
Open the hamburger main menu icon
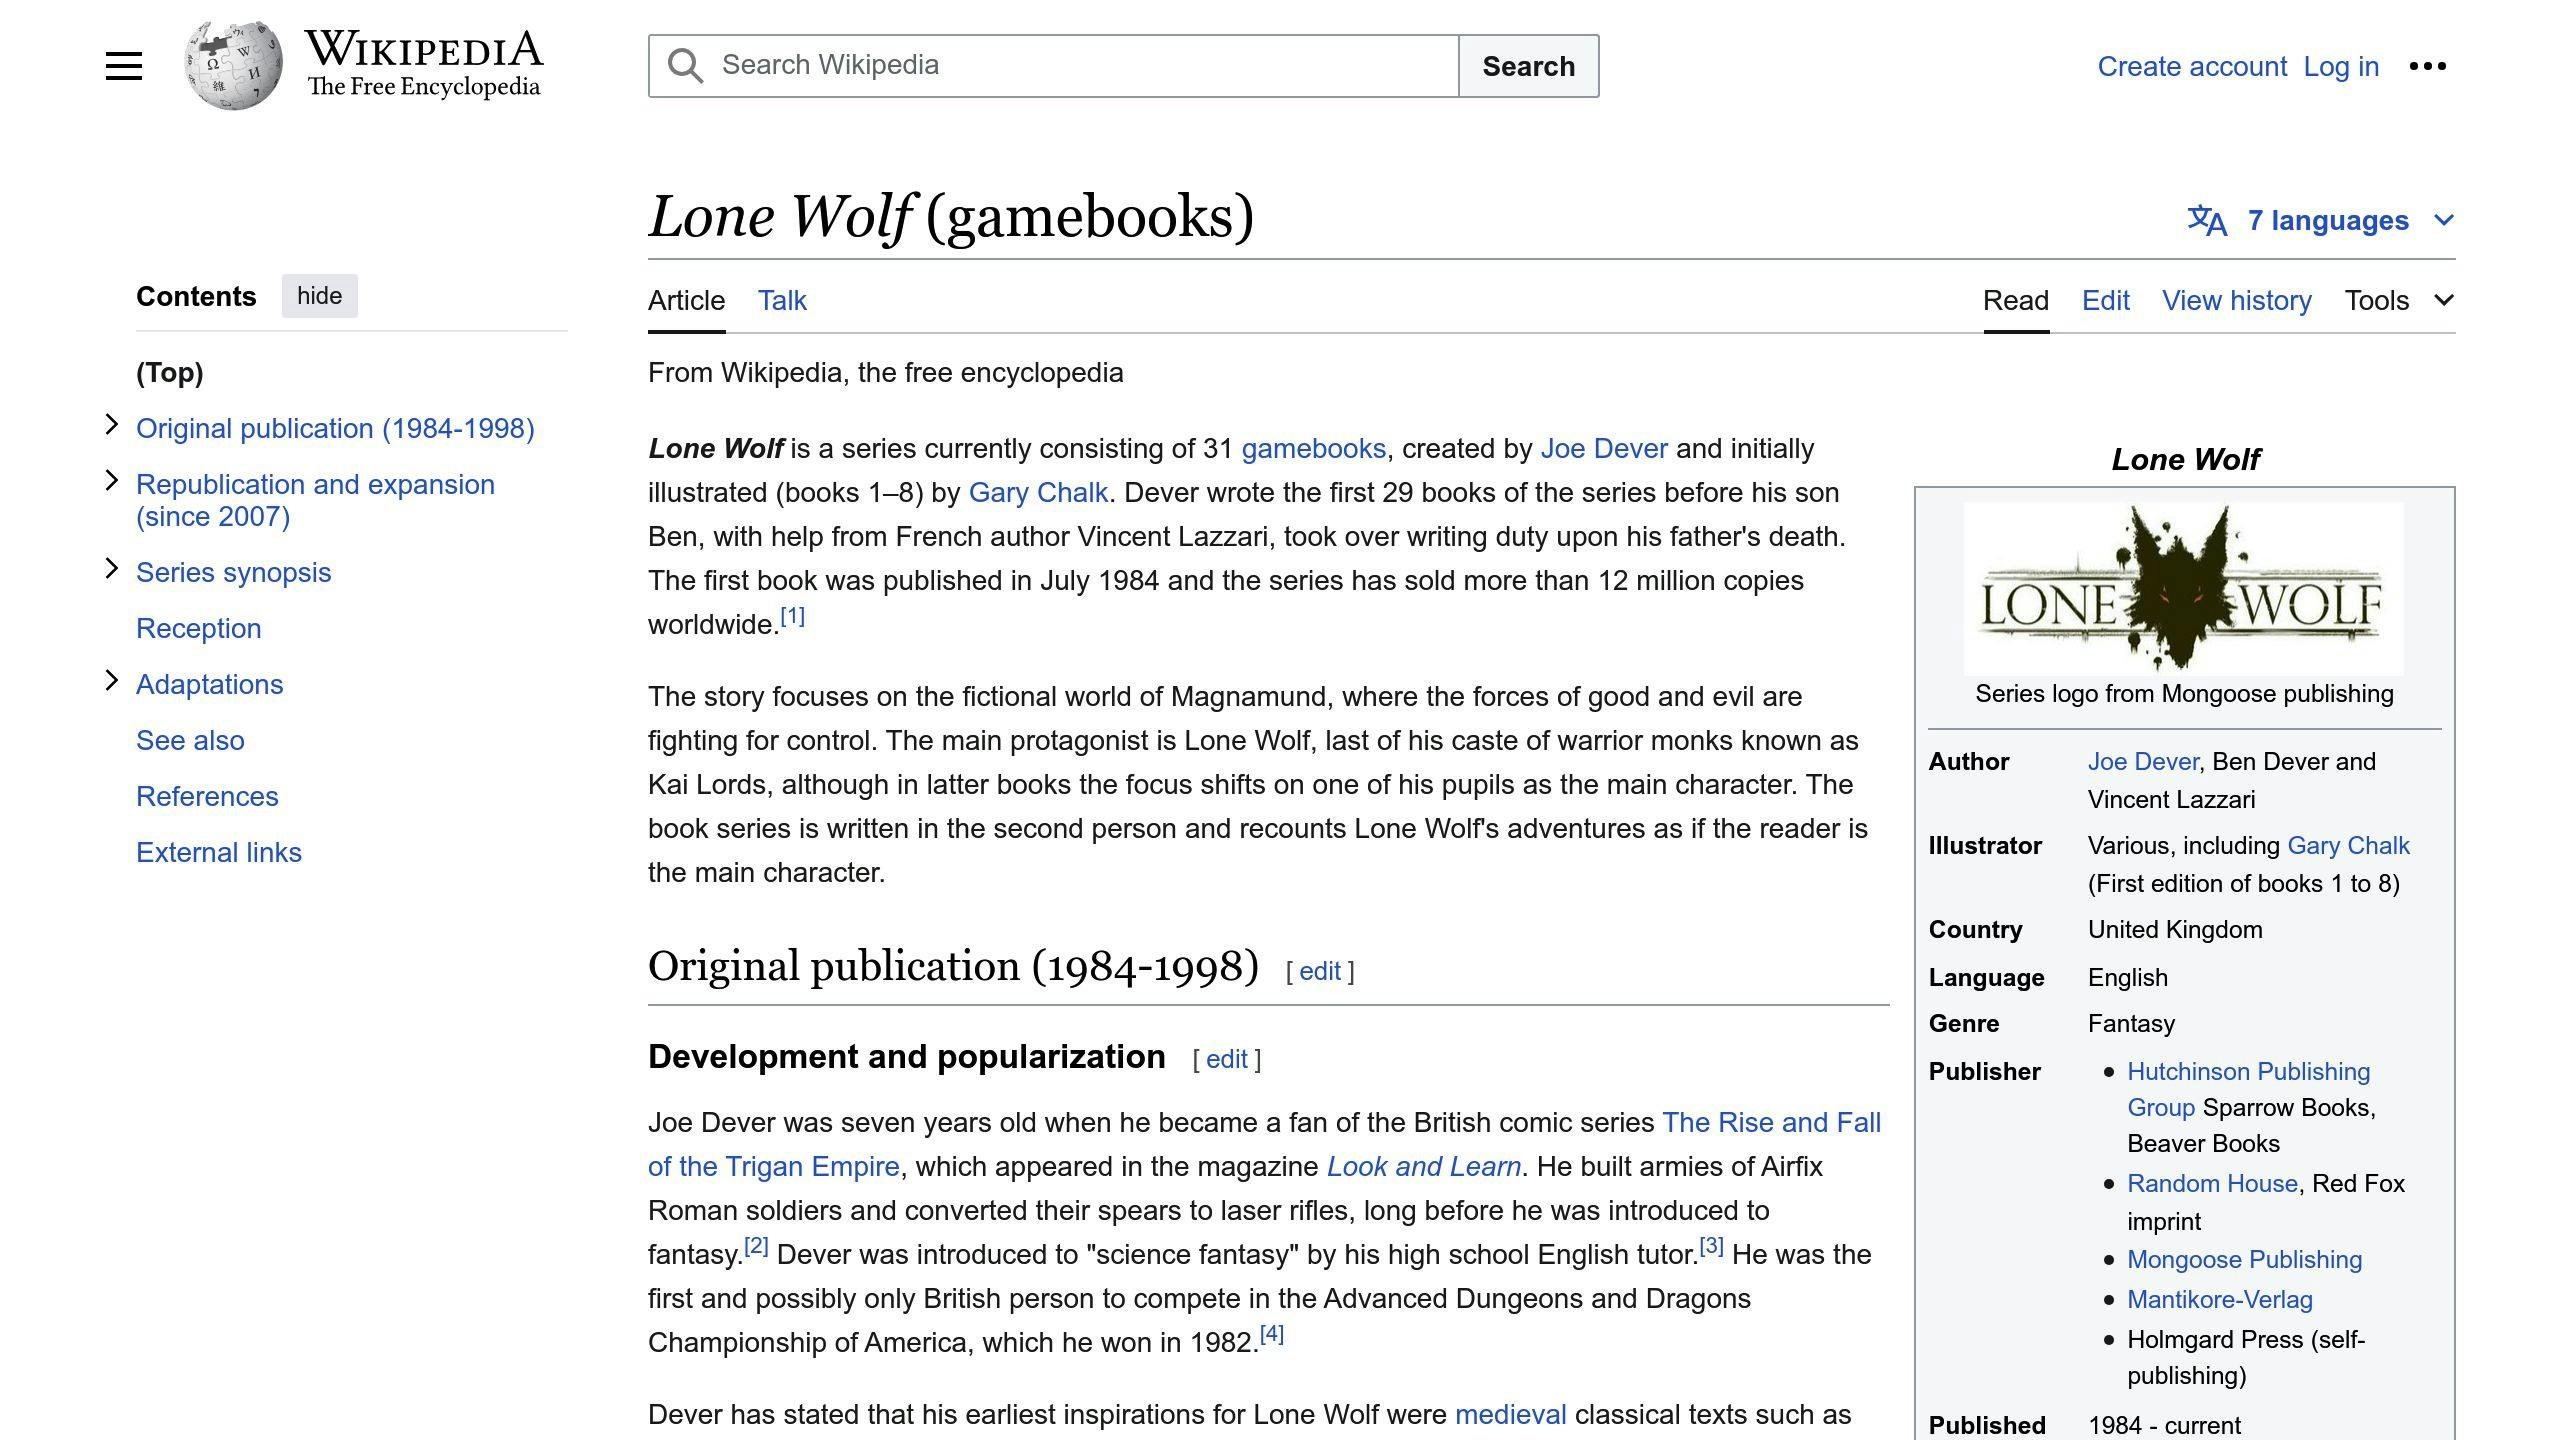[124, 66]
